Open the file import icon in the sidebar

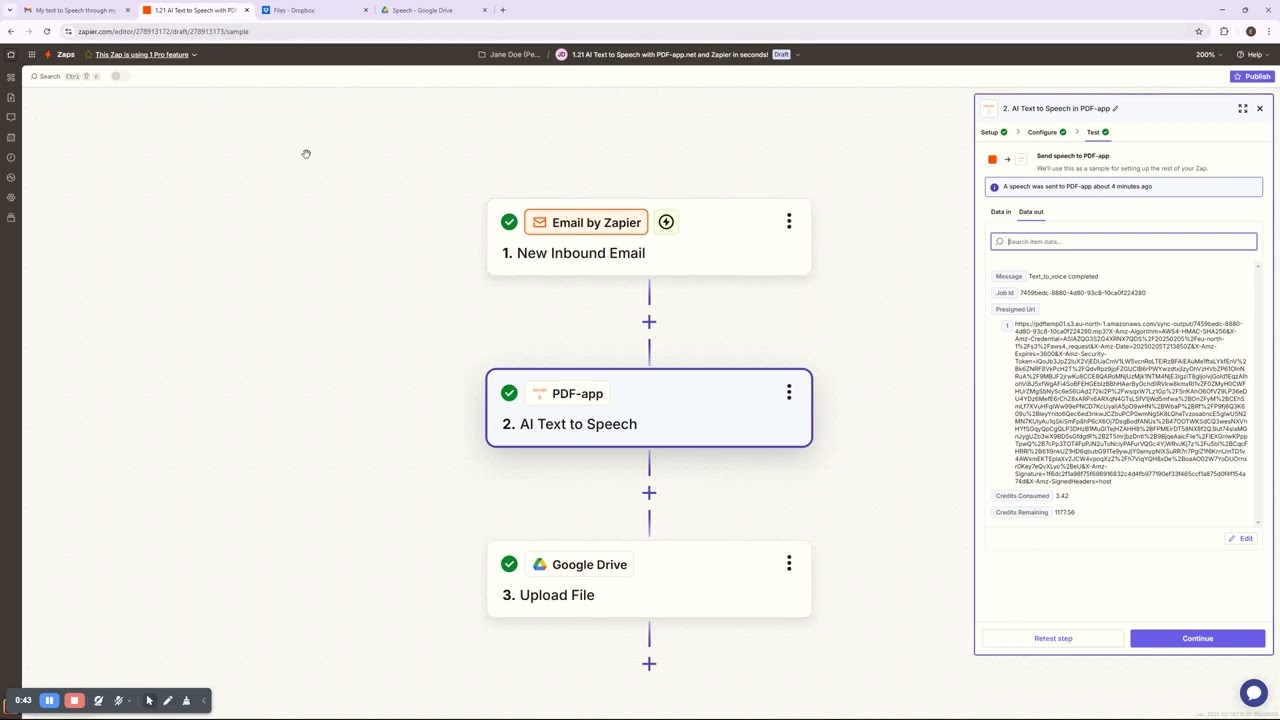point(11,97)
